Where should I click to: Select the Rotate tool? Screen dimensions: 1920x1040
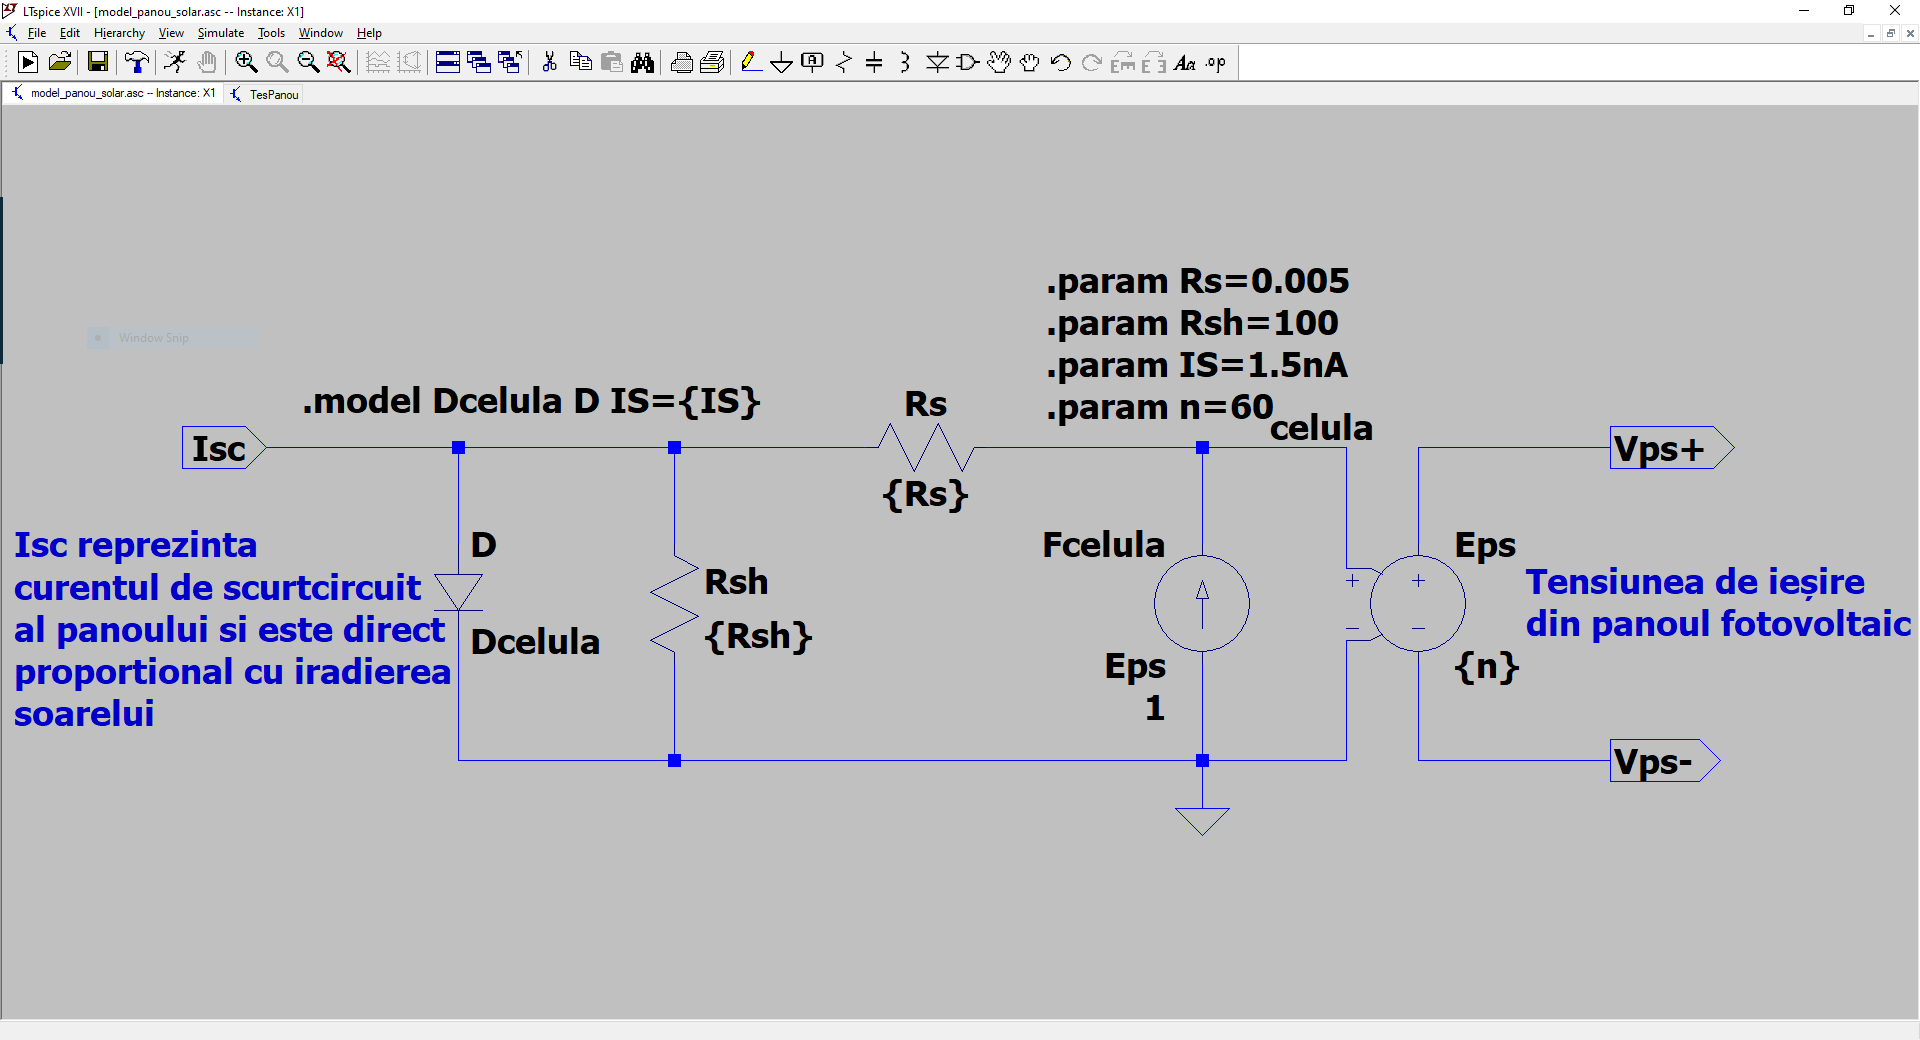[x=1123, y=63]
